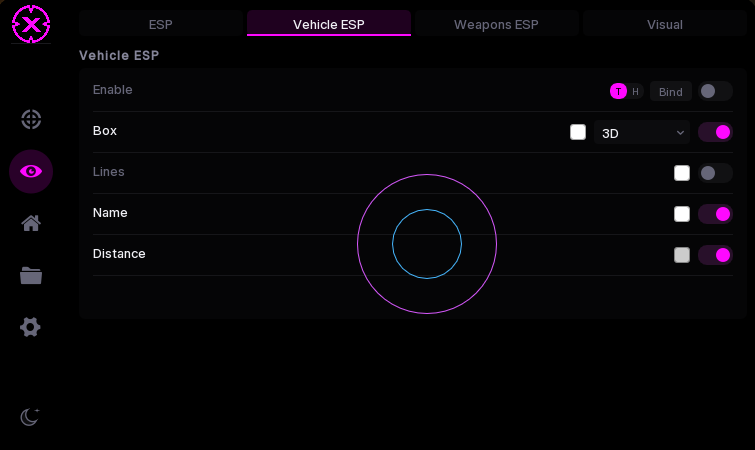The width and height of the screenshot is (755, 450).
Task: Open the Weapons ESP tab
Action: [x=496, y=24]
